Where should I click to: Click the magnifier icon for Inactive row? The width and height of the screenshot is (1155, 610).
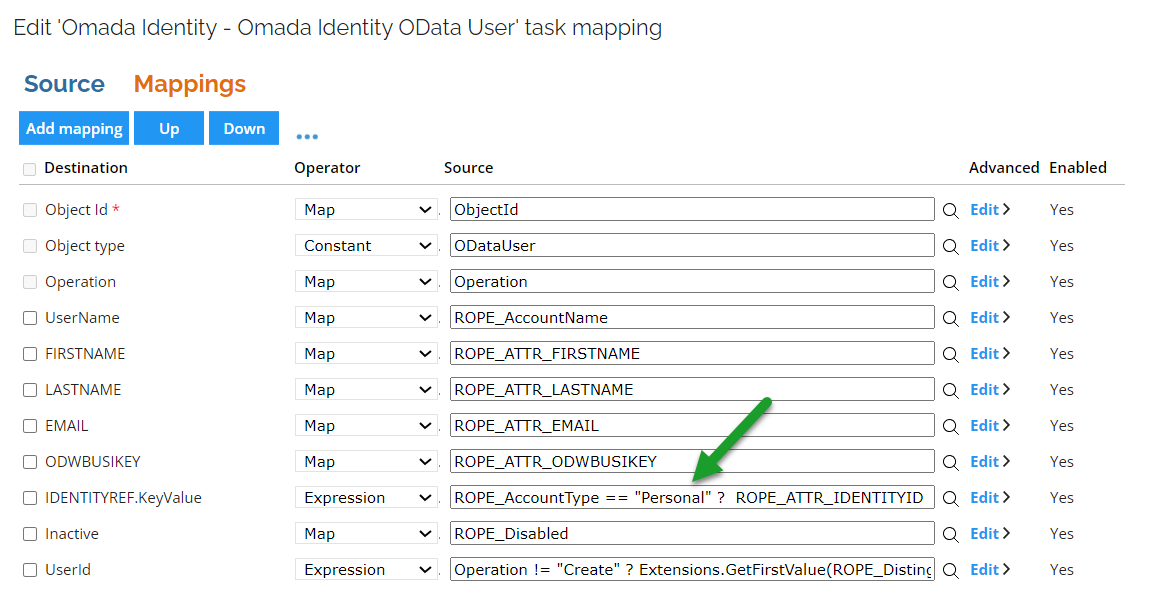pyautogui.click(x=950, y=535)
